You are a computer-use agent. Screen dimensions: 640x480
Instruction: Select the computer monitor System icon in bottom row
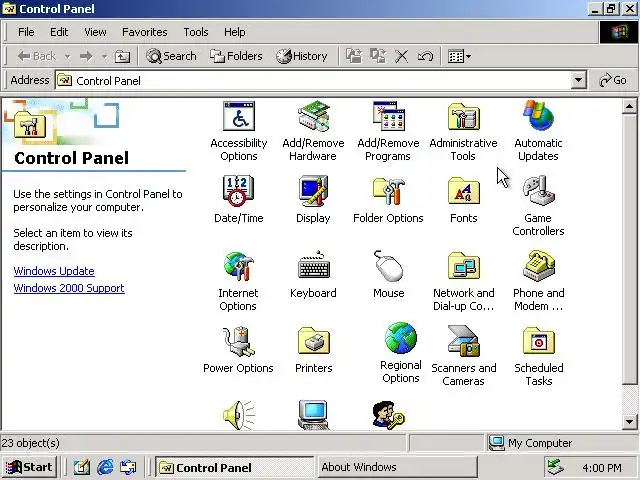pos(313,415)
